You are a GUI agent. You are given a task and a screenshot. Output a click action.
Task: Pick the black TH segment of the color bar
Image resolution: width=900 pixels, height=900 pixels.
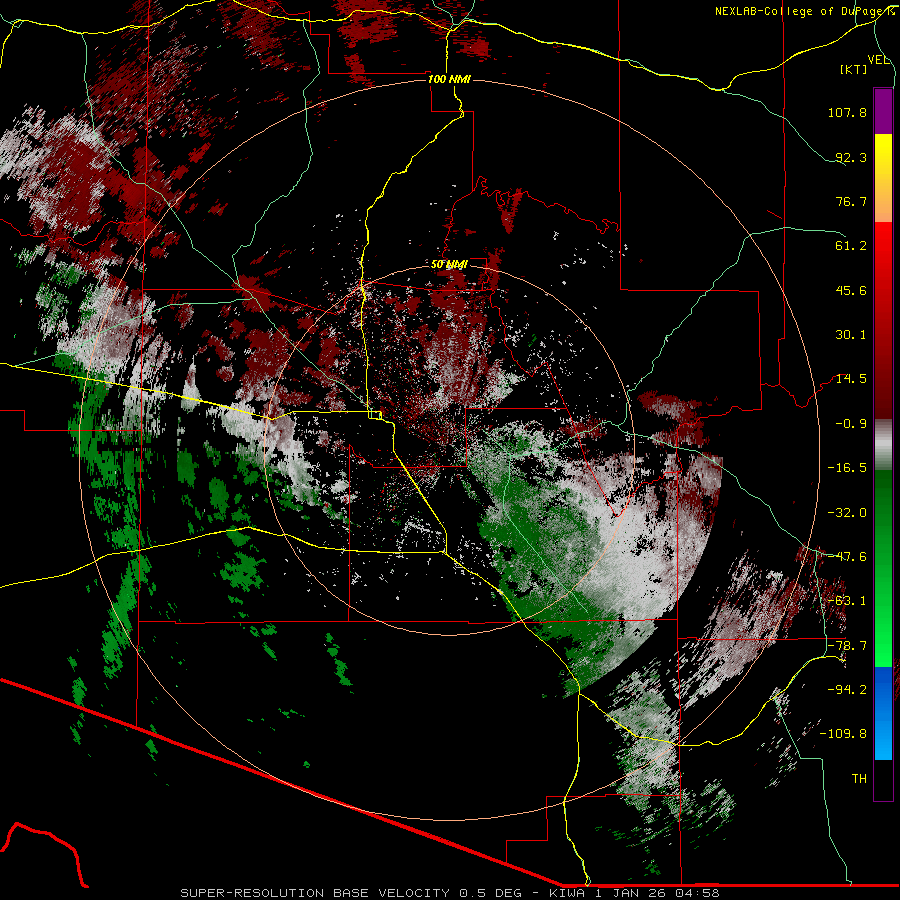(883, 780)
